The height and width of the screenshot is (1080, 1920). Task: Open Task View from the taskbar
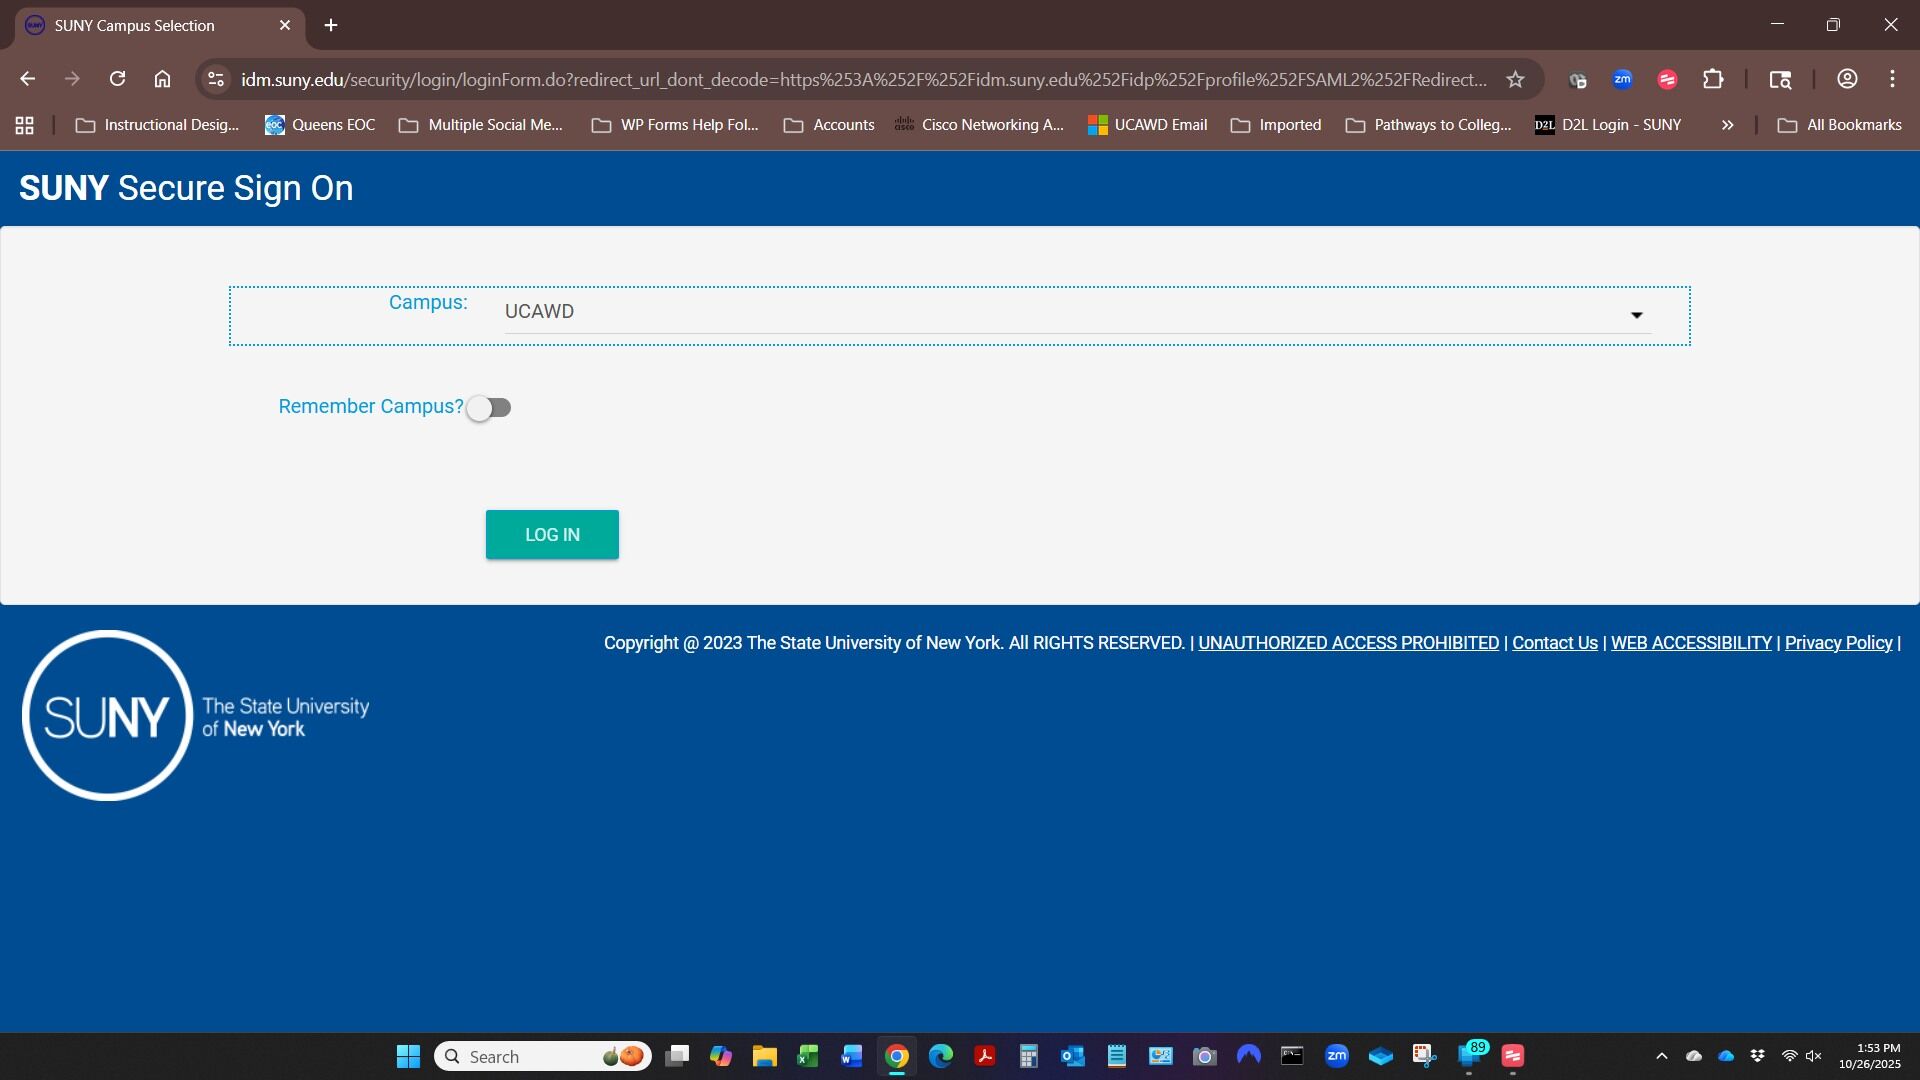point(677,1056)
